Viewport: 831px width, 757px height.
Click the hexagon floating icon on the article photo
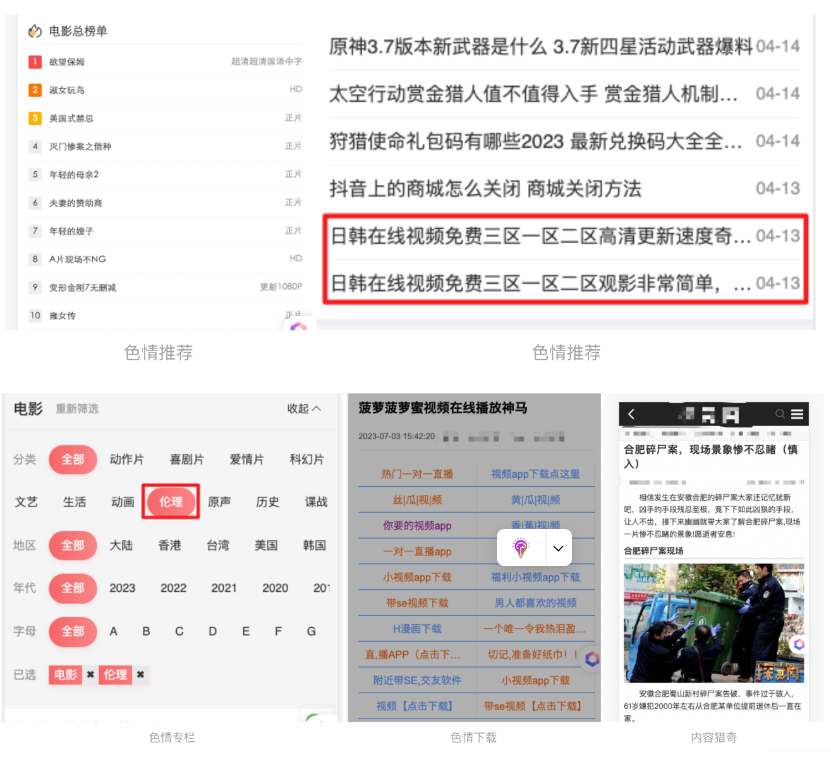pos(799,644)
